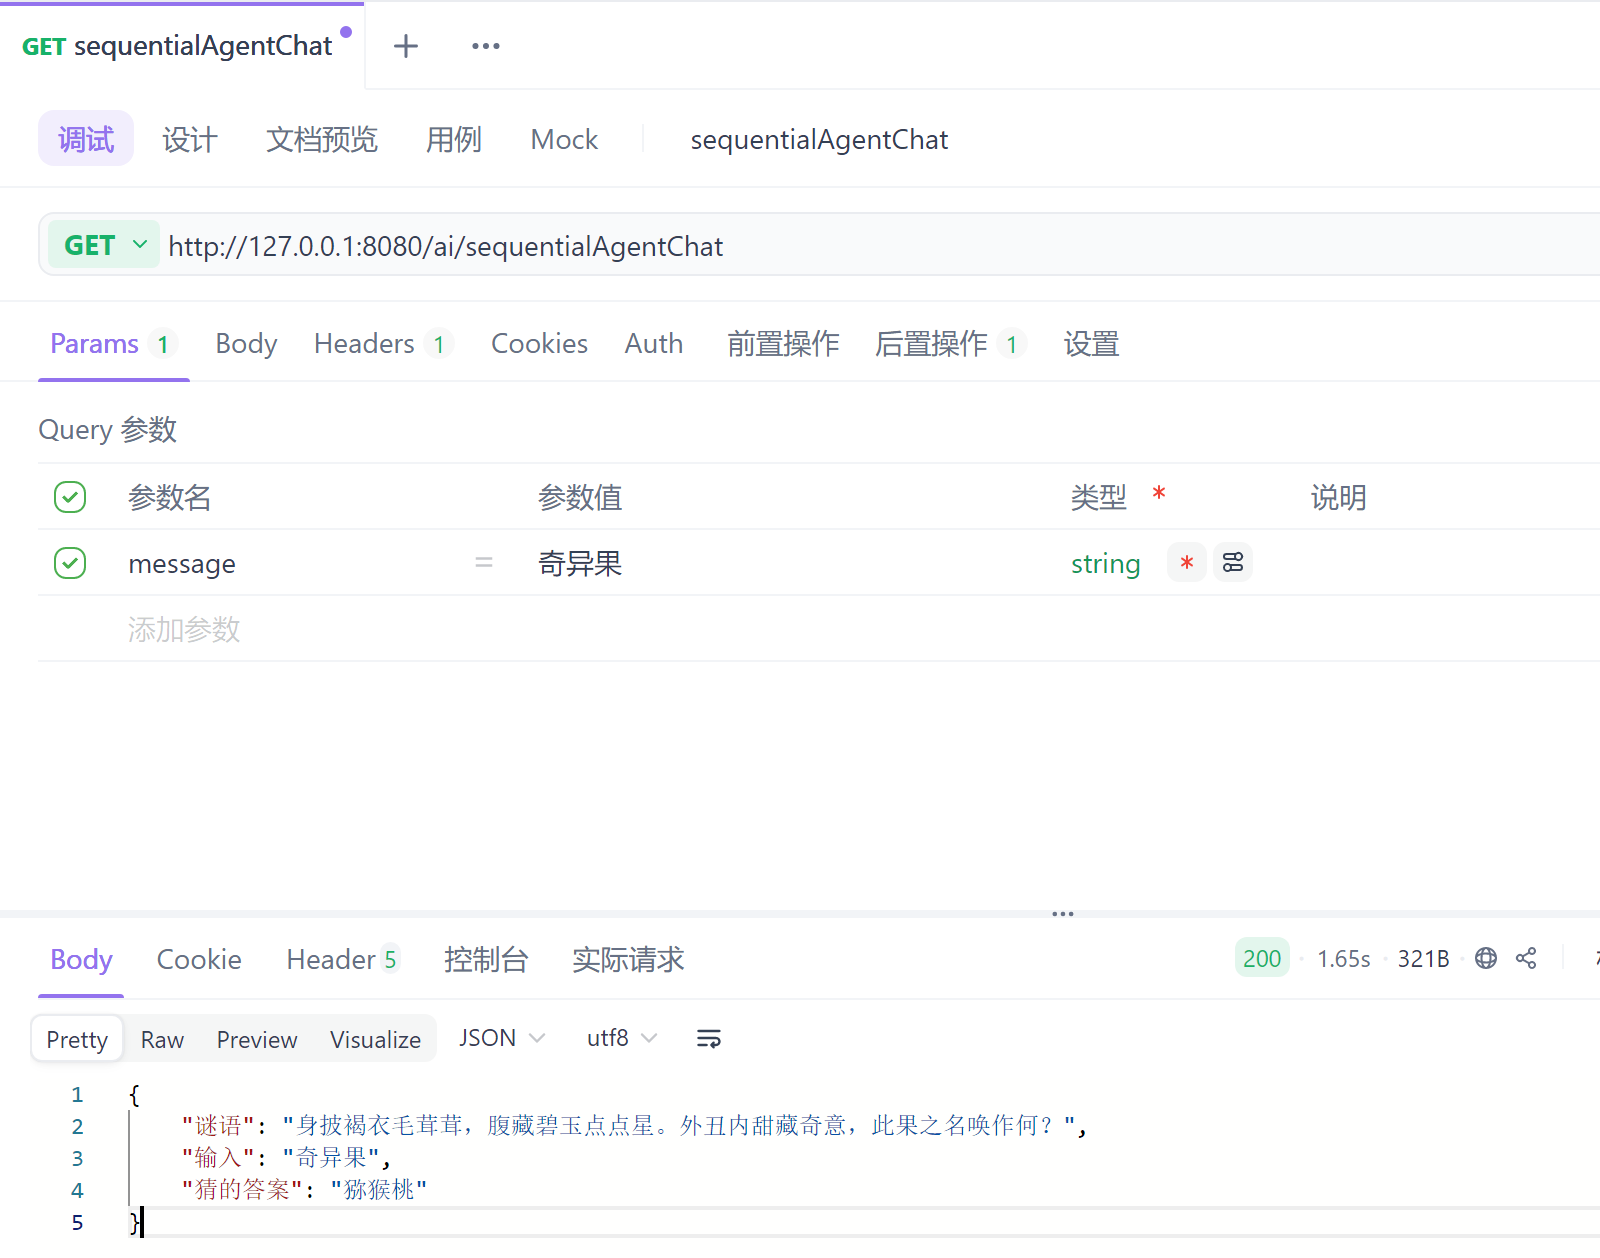Open the 文档预览 tab
Viewport: 1600px width, 1258px height.
tap(322, 139)
